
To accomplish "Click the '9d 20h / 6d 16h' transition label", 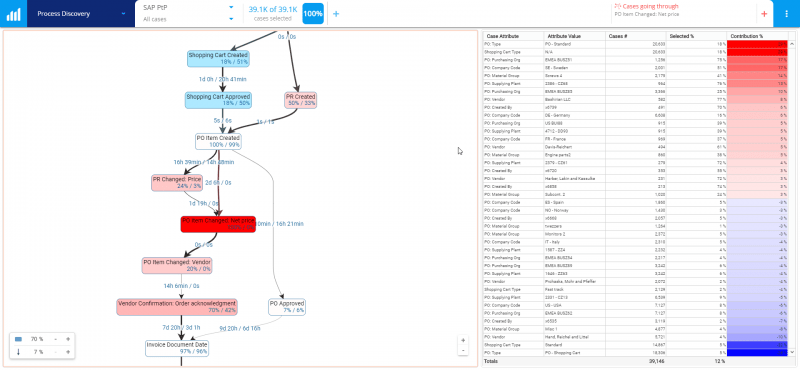I will [240, 328].
